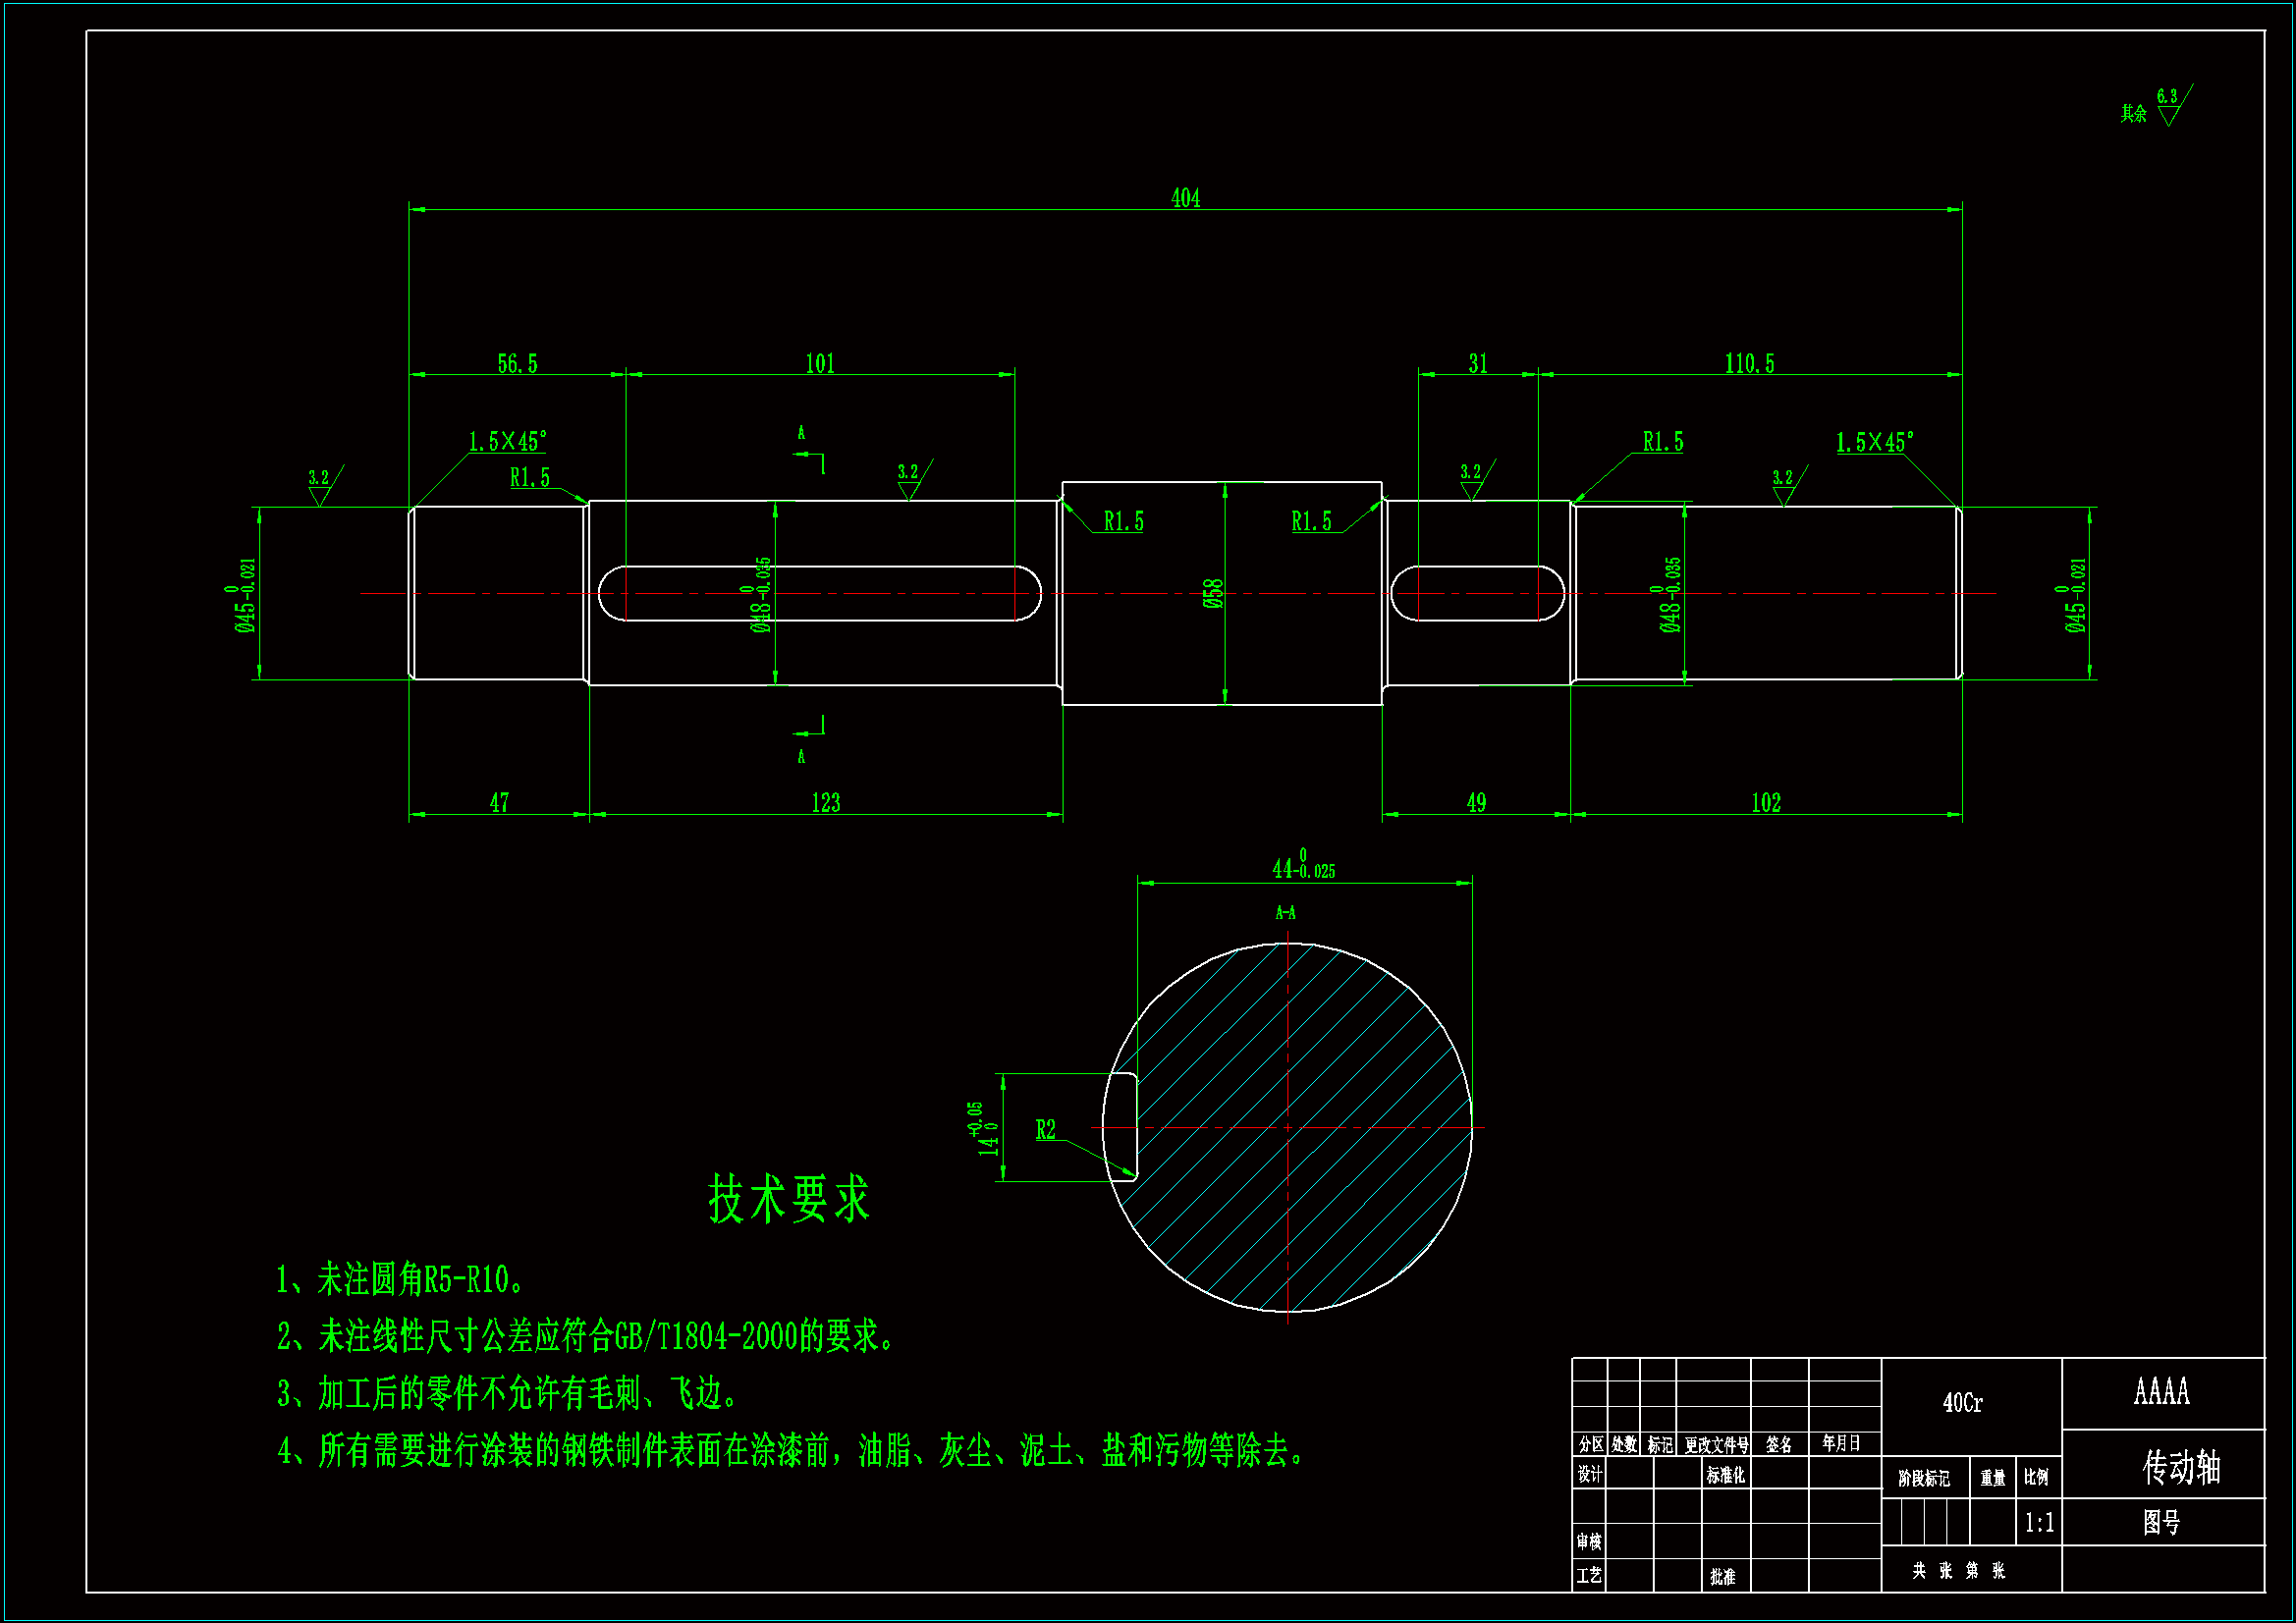The width and height of the screenshot is (2296, 1623).
Task: Select the 设计 cell in the title block
Action: pos(1589,1474)
